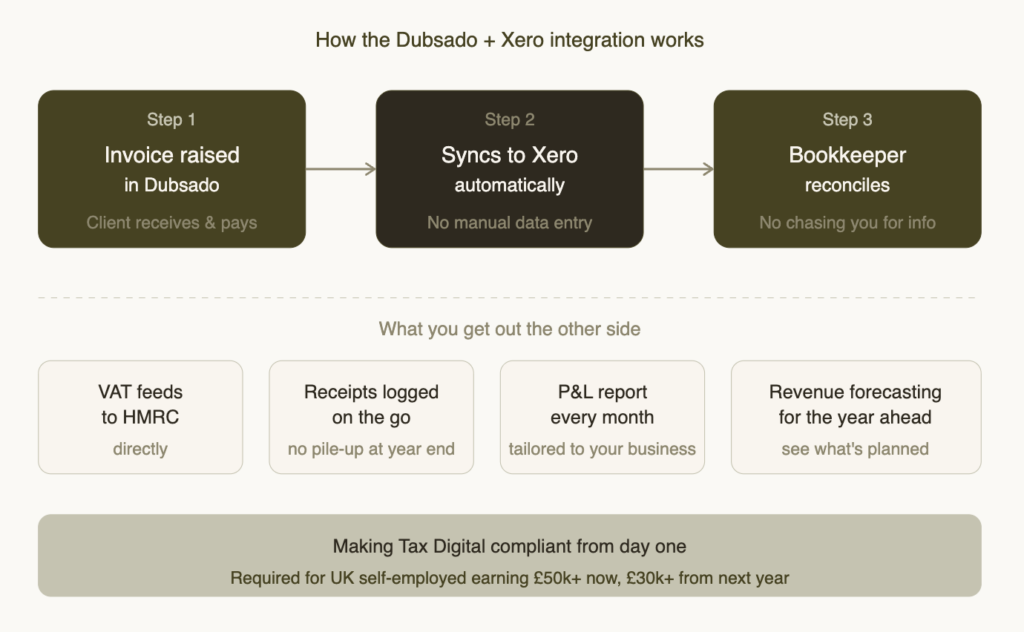Select the Step 3 Bookkeeper reconciles box

point(847,168)
